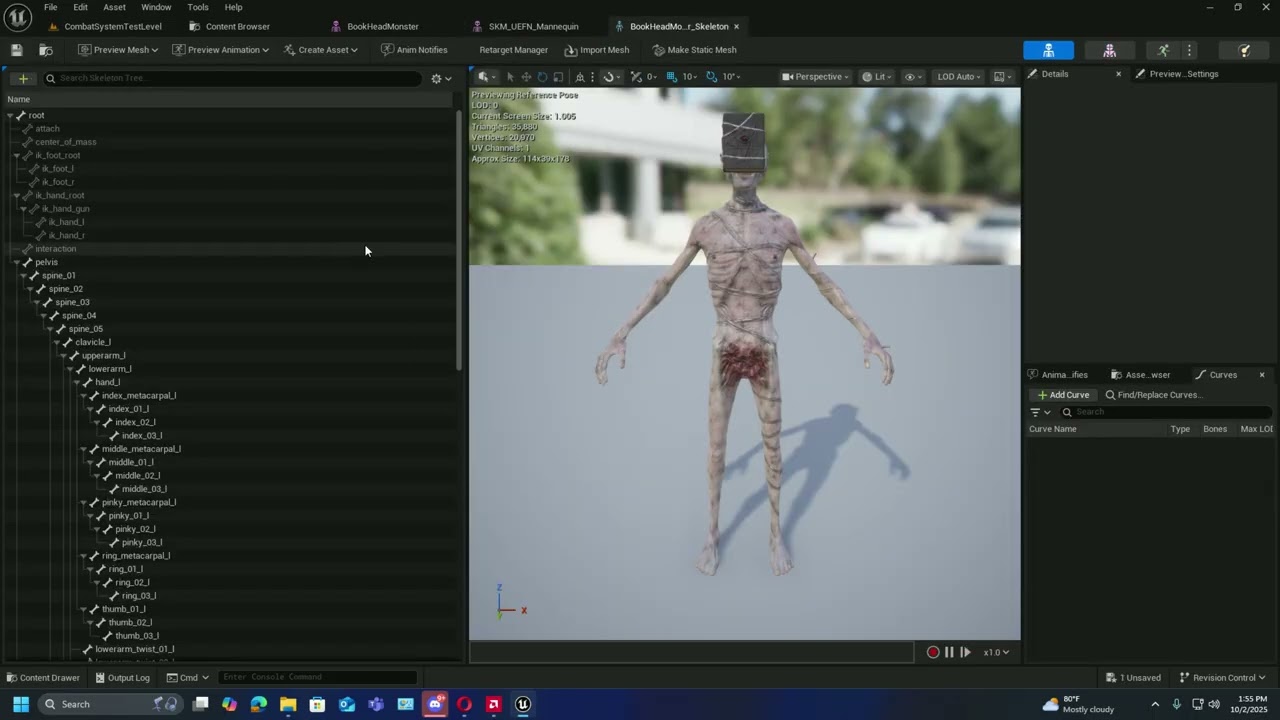1280x720 pixels.
Task: Click Find/Replace Curves button
Action: [x=1153, y=395]
